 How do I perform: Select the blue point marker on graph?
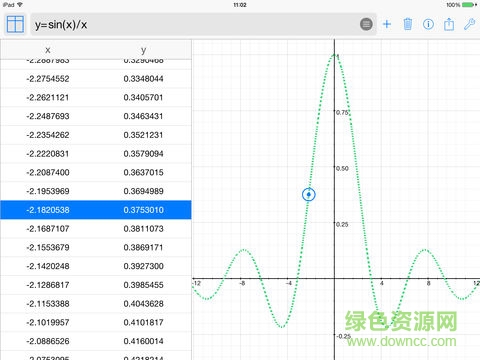coord(309,194)
